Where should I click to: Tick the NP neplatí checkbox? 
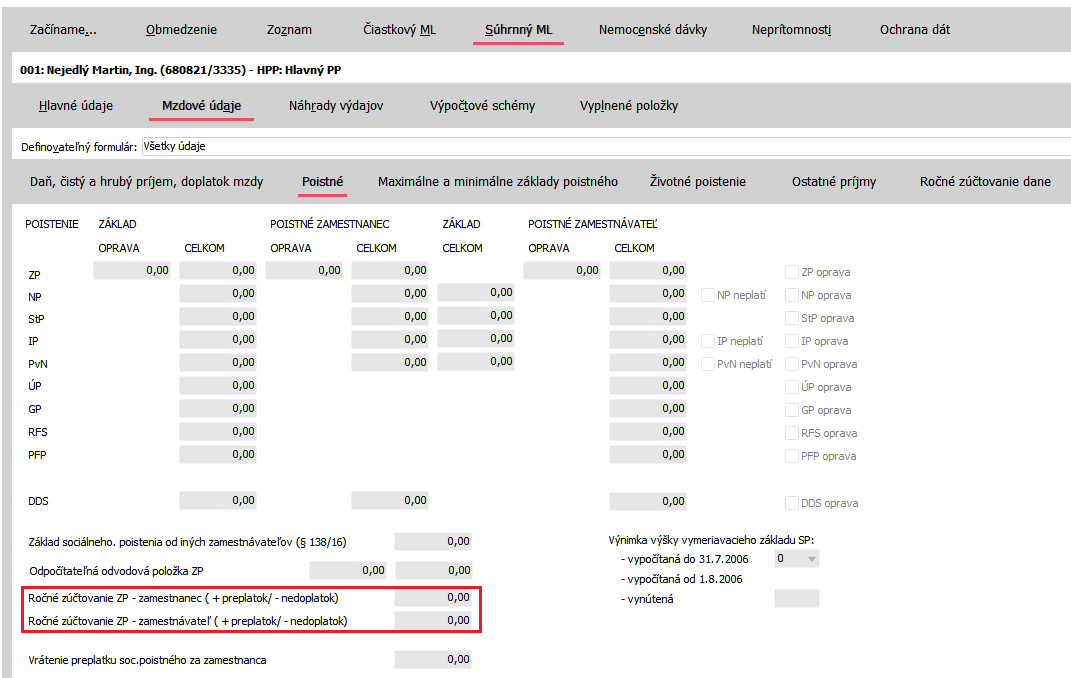click(708, 295)
